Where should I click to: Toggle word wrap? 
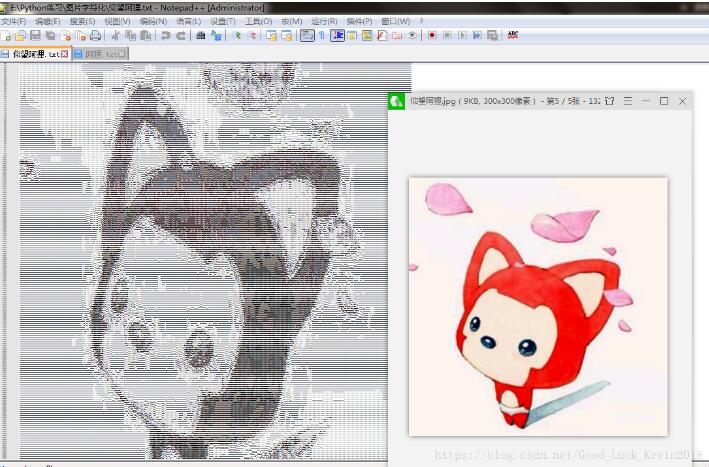[307, 36]
